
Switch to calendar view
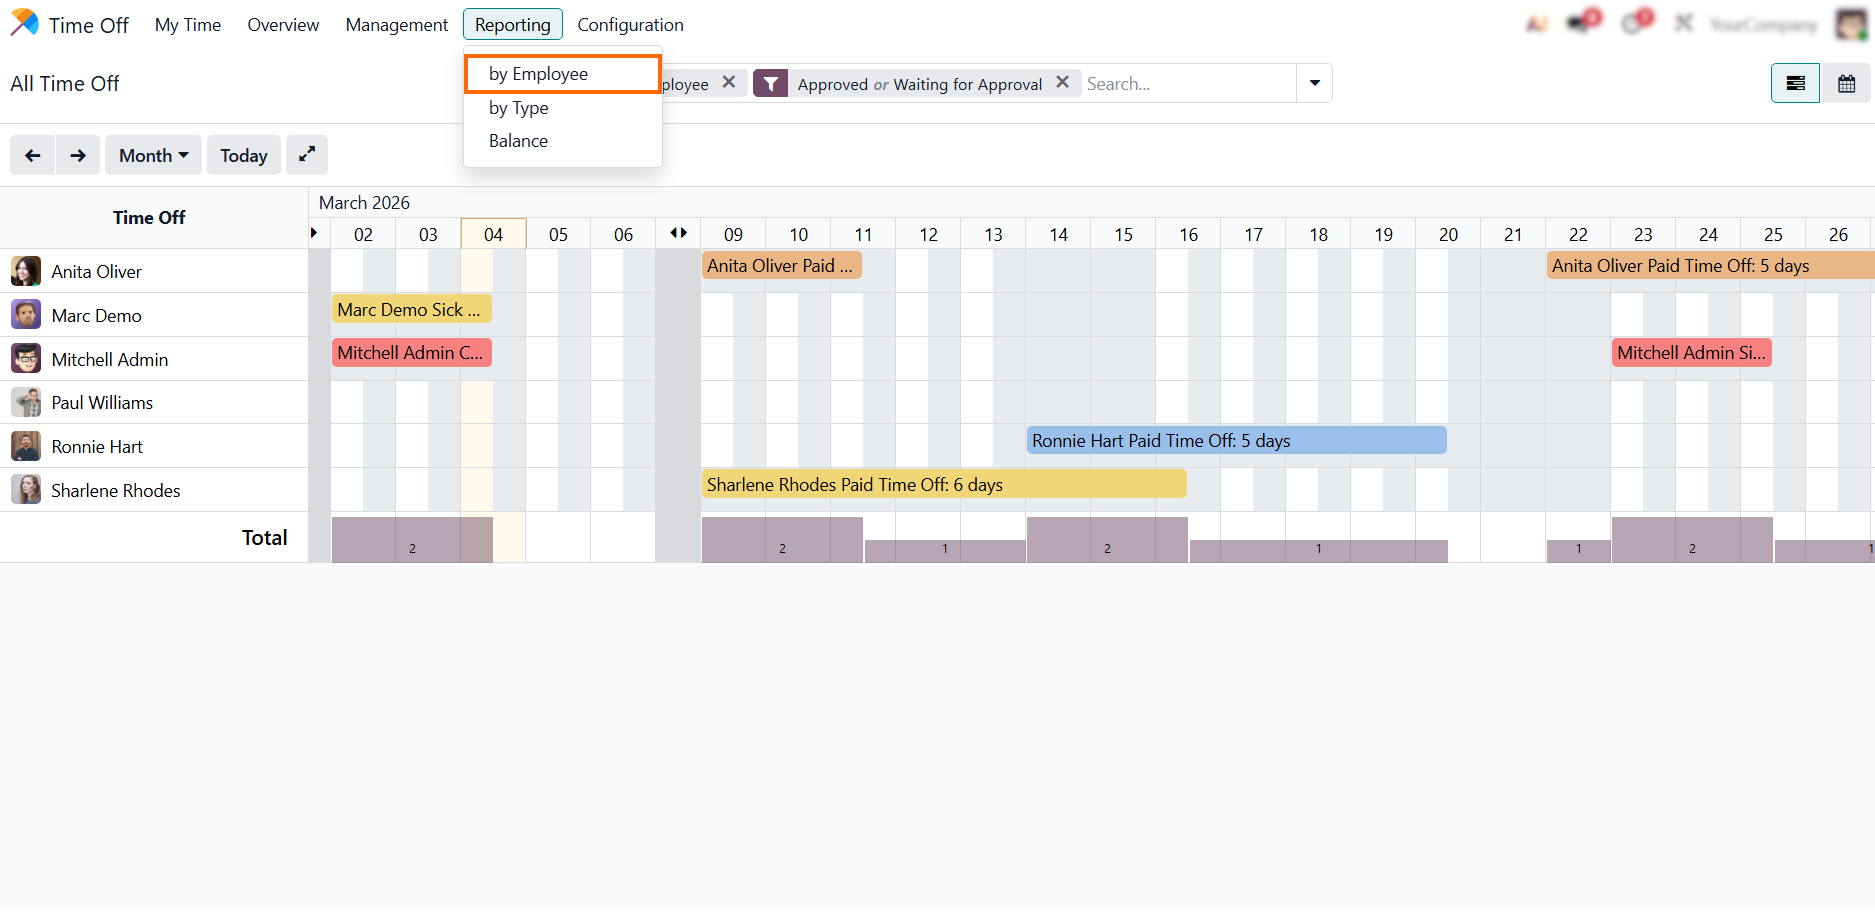point(1846,84)
